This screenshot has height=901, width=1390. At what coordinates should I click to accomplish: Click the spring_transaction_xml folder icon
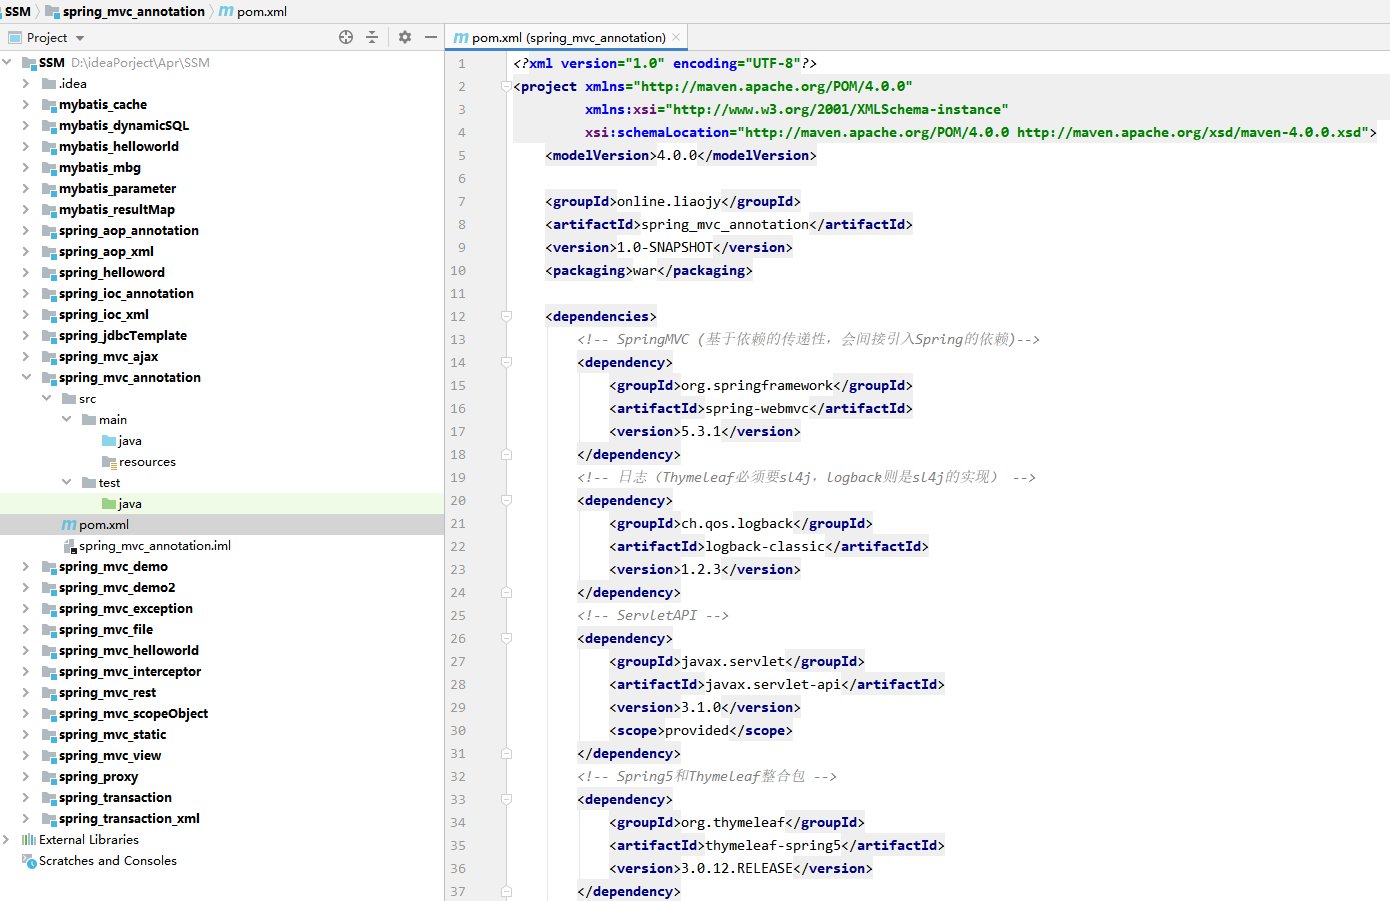pyautogui.click(x=49, y=819)
